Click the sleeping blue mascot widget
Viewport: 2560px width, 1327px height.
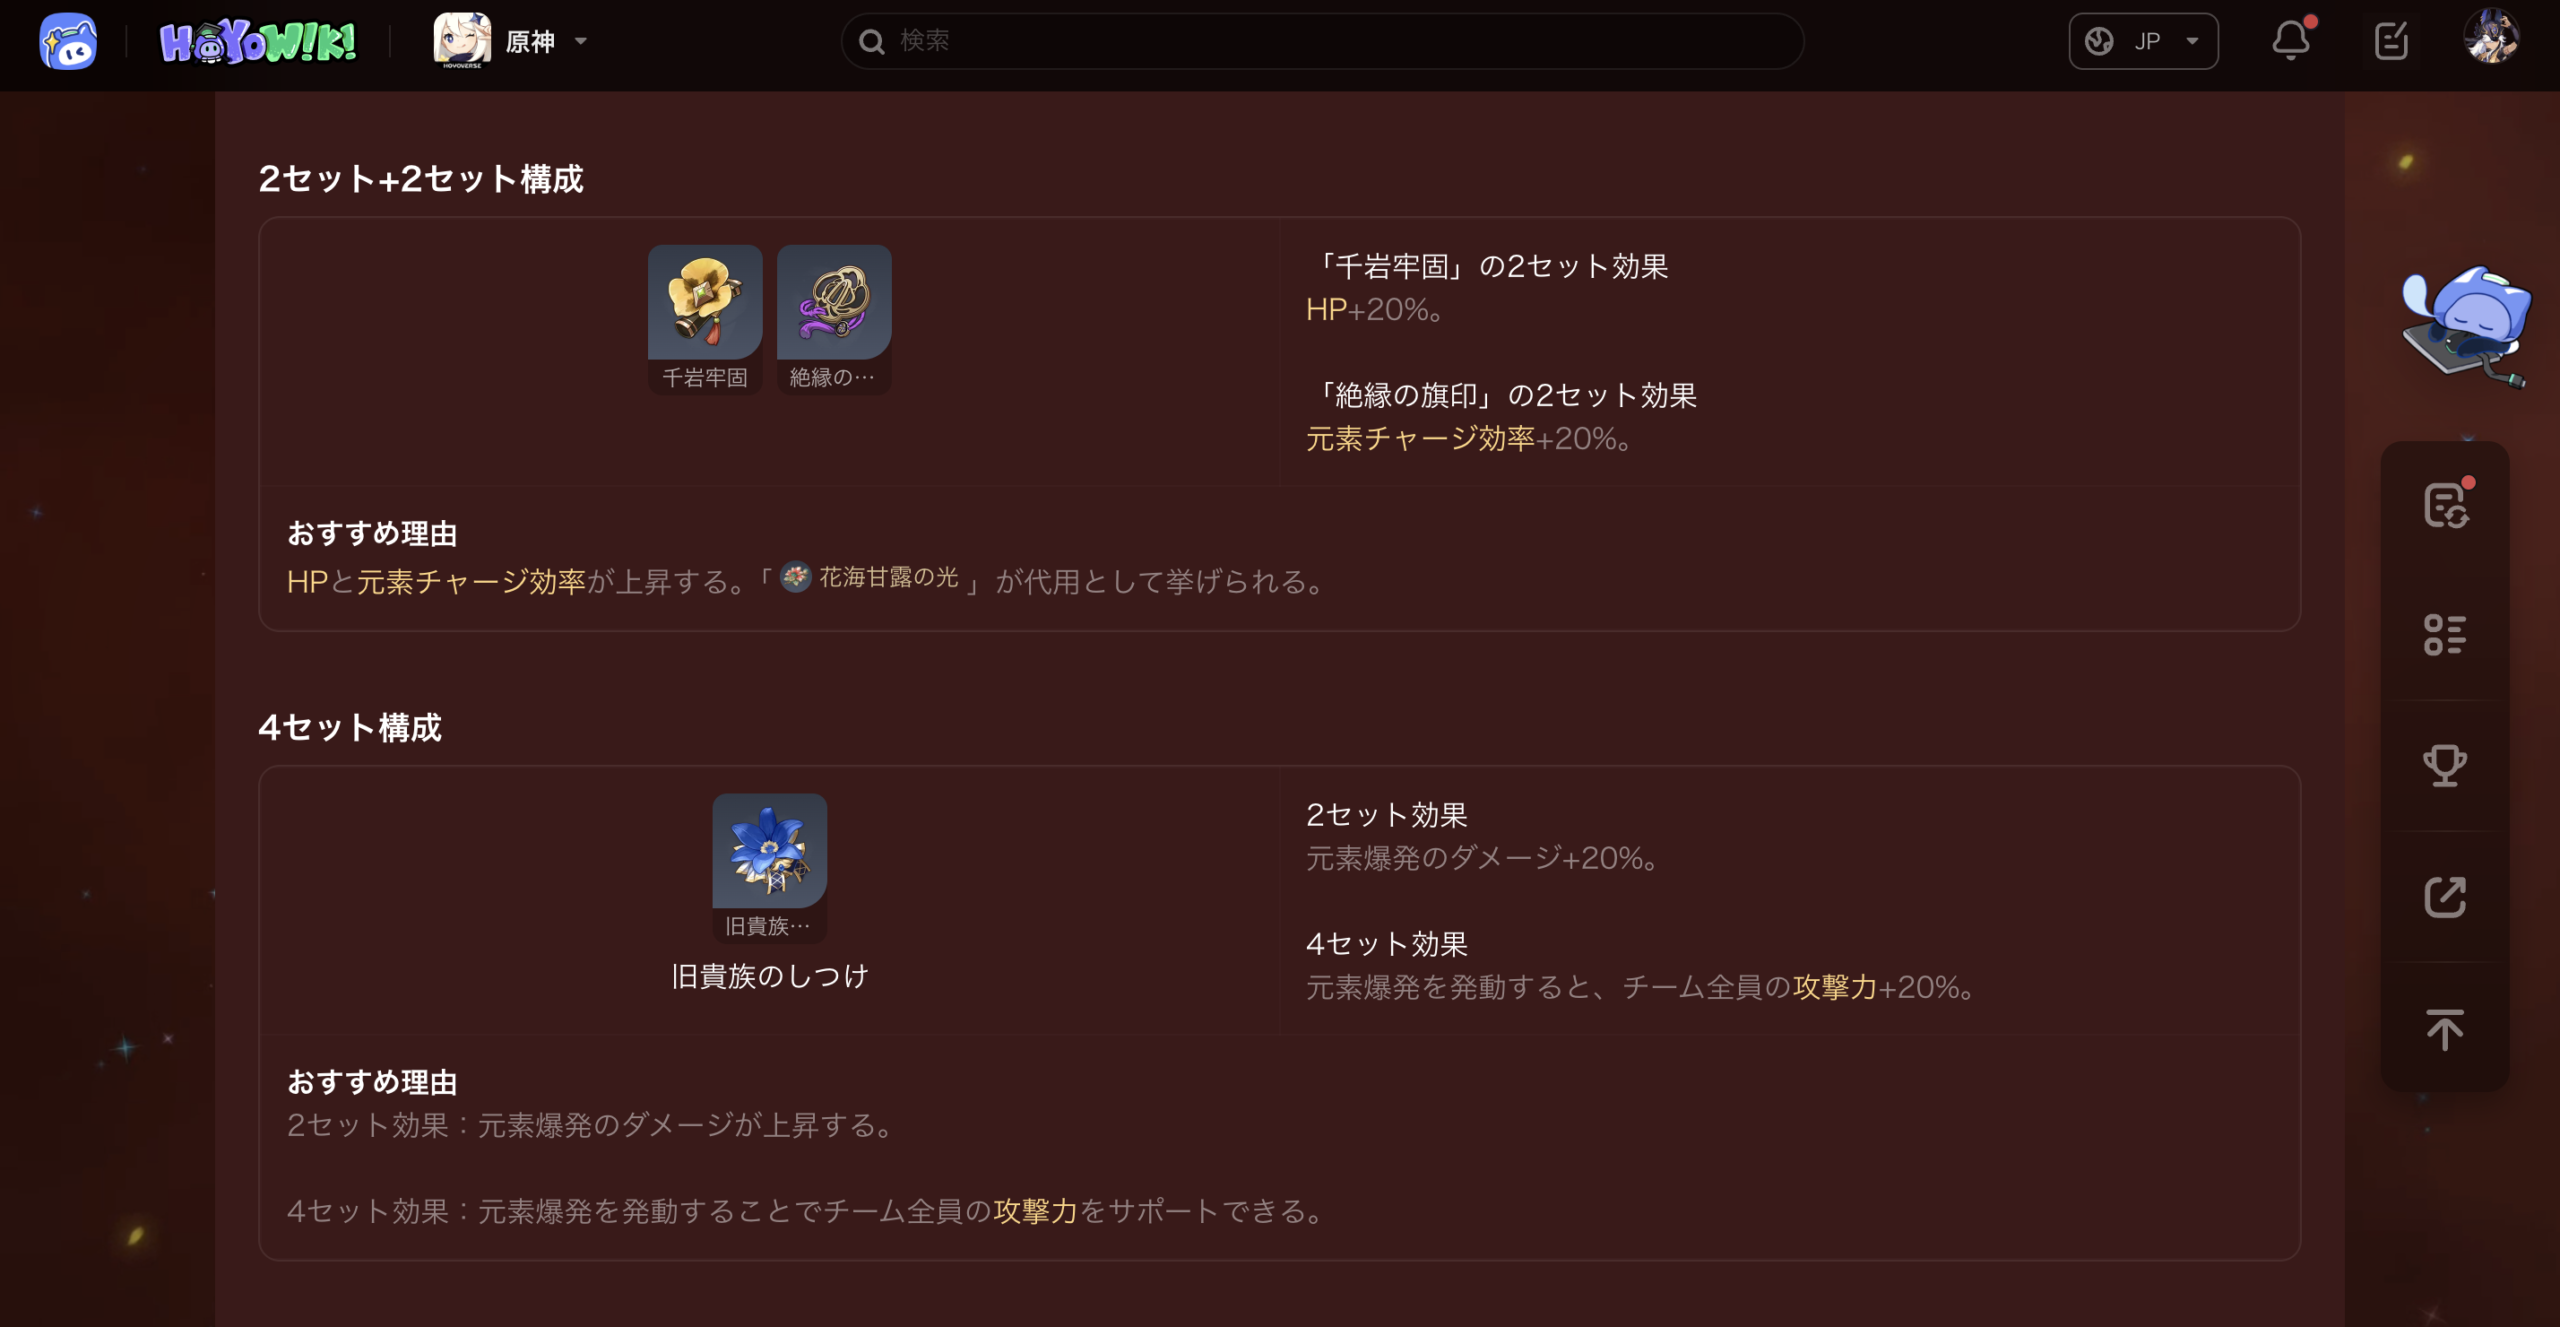(x=2464, y=324)
